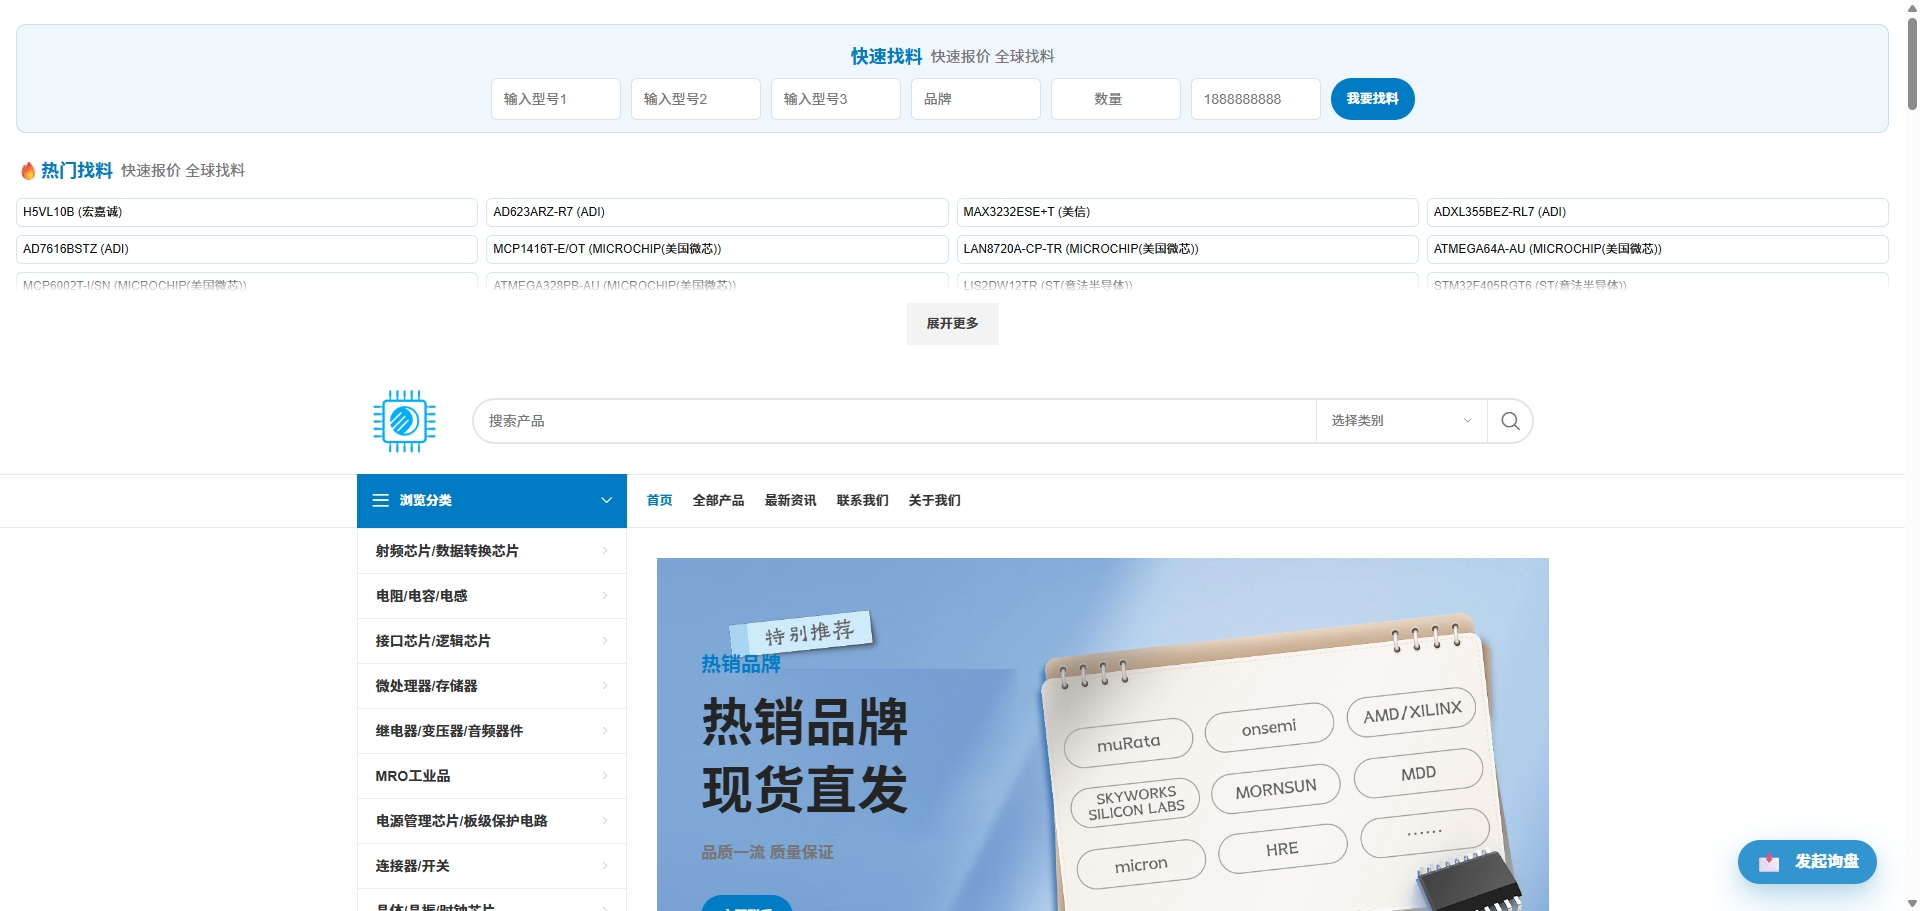Select 接口芯片/逻辑芯片 category text
Image resolution: width=1920 pixels, height=911 pixels.
(x=433, y=641)
